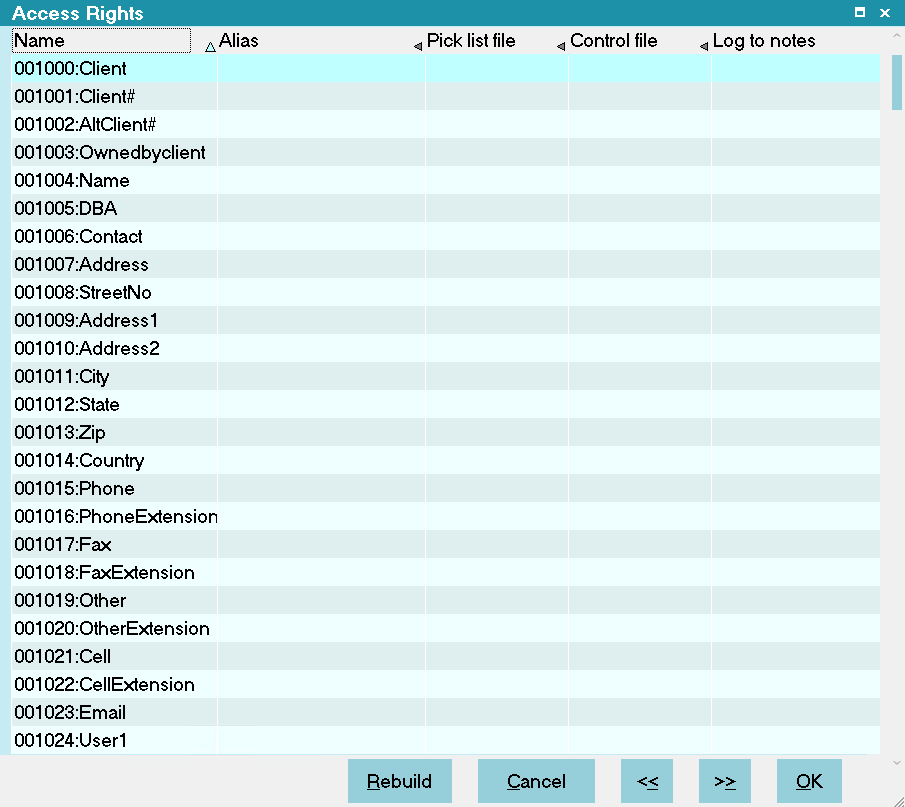Select row 001007:Address

pos(446,264)
